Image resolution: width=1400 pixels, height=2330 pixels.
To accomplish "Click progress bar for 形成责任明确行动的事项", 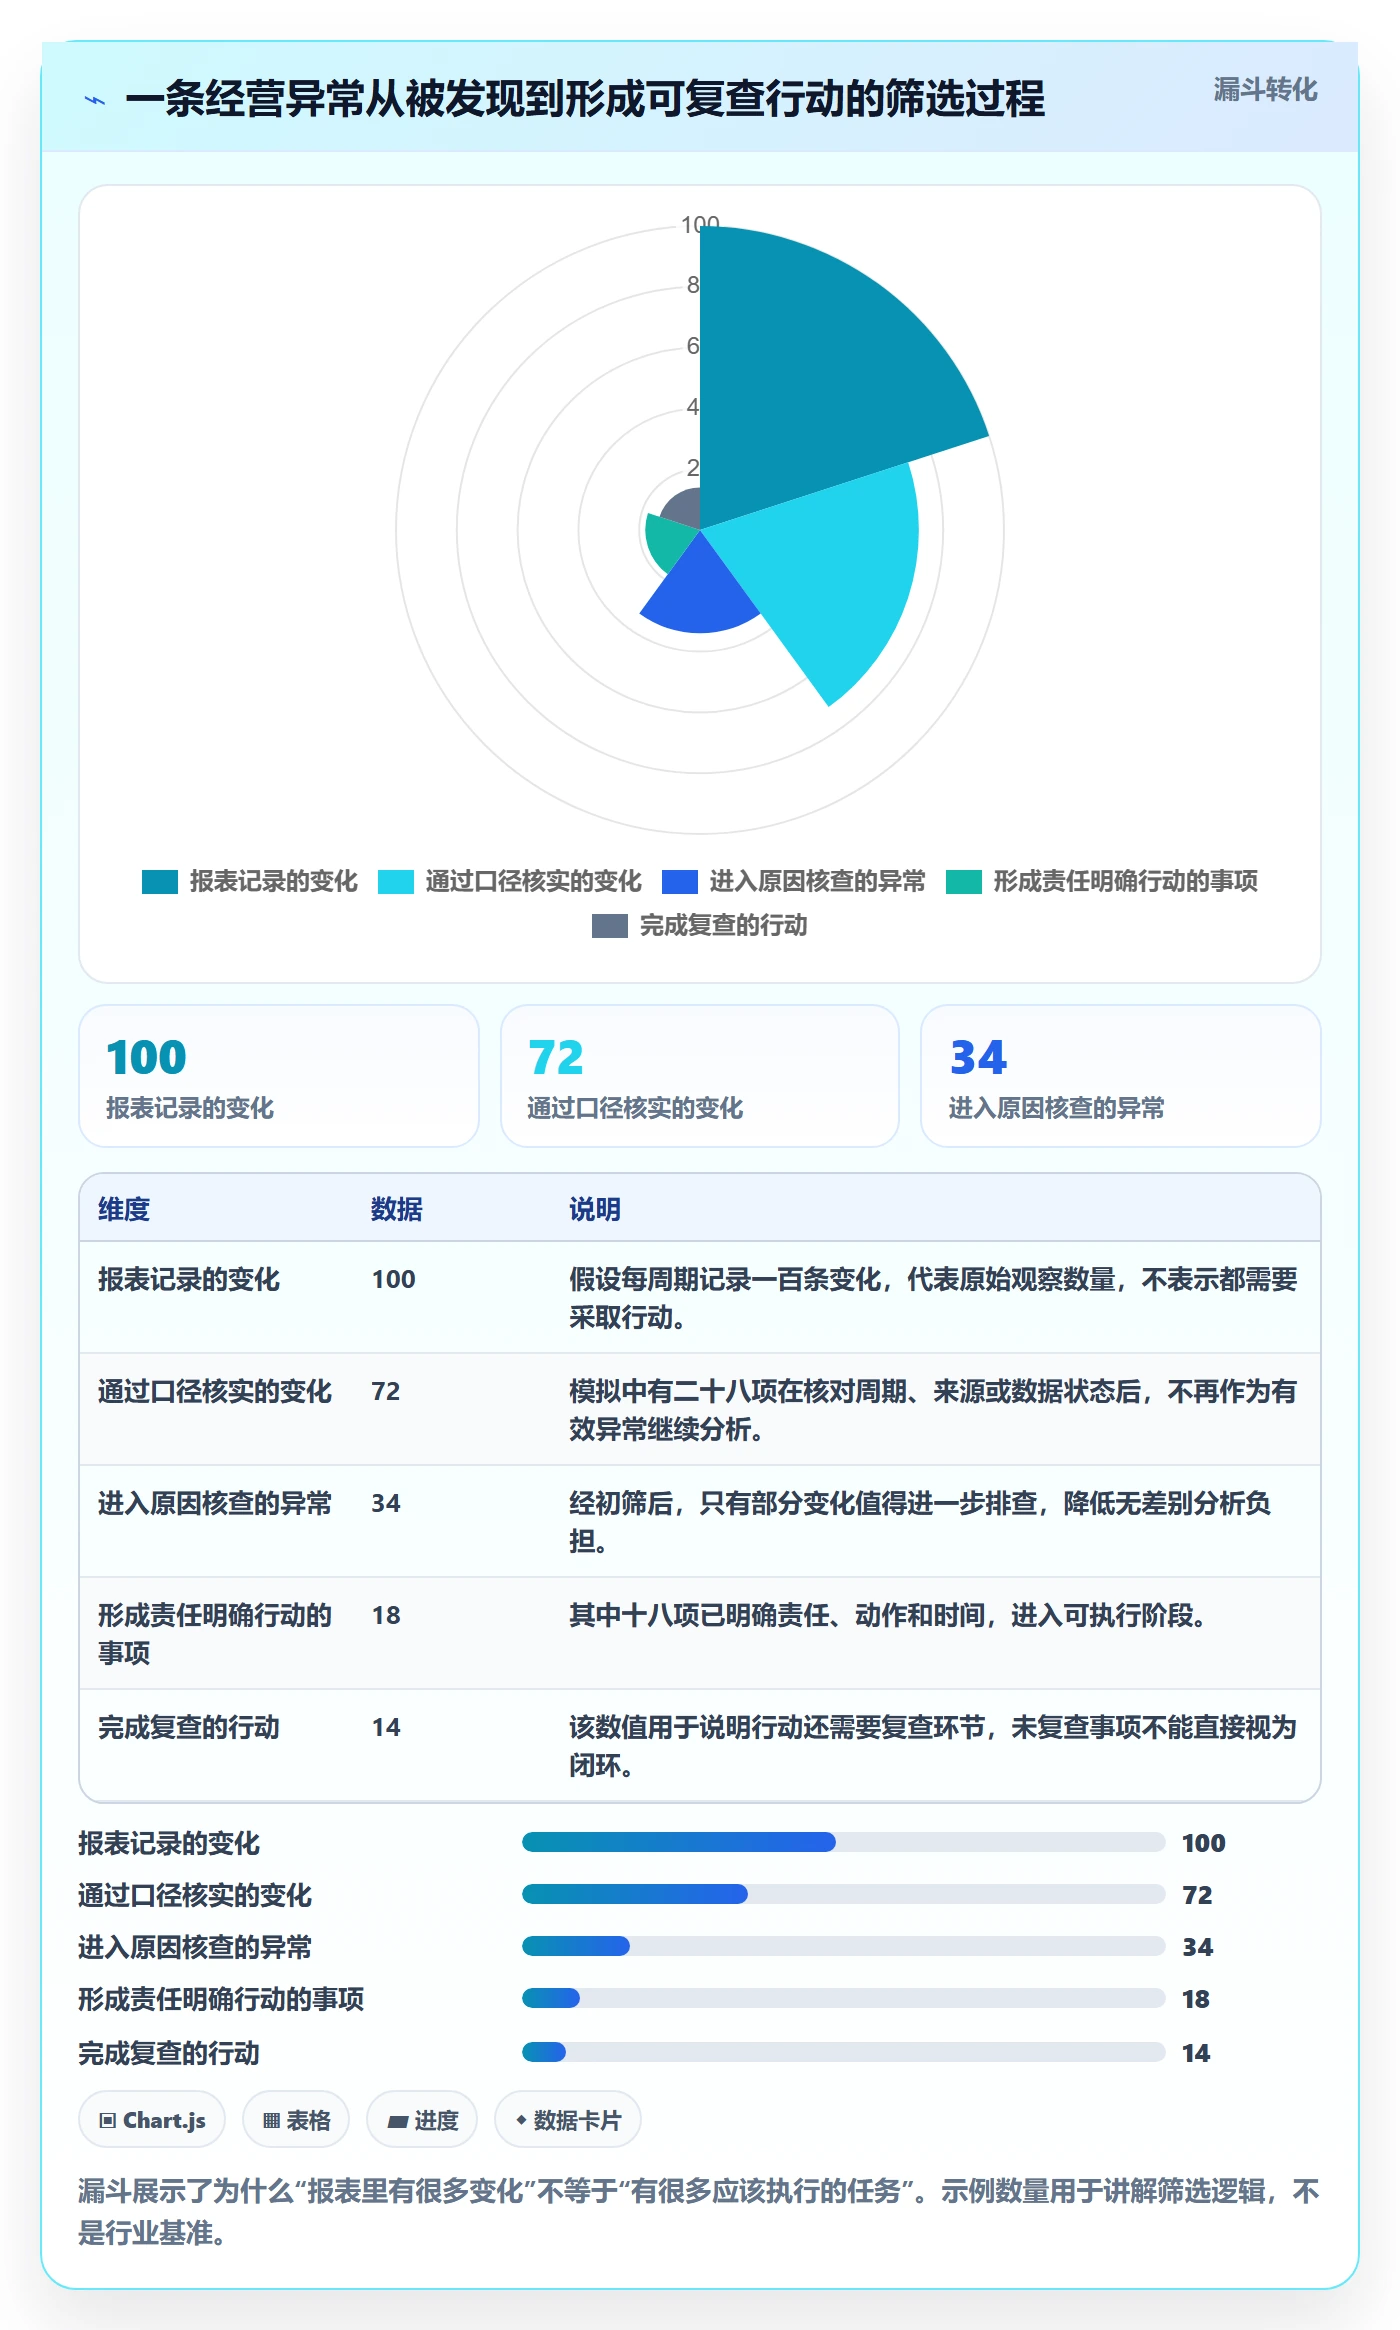I will tap(843, 1998).
